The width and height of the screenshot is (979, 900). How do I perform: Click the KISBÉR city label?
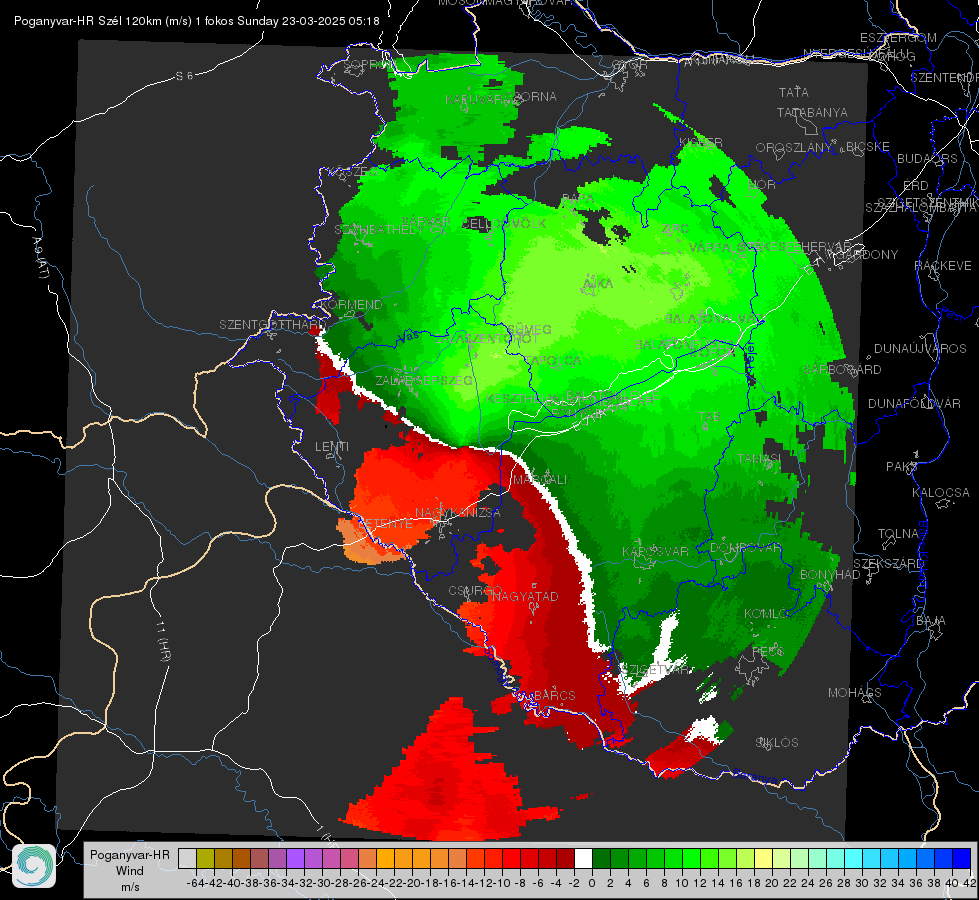[701, 142]
